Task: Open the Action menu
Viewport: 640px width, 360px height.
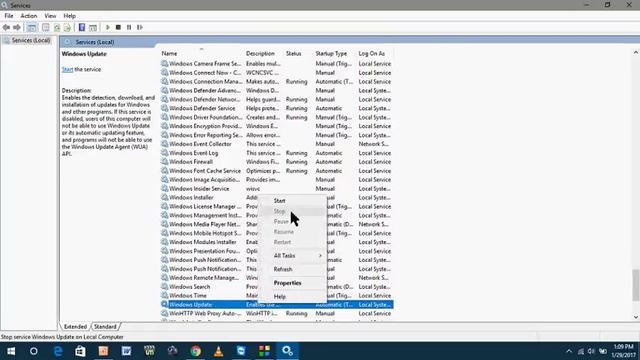Action: pyautogui.click(x=29, y=16)
